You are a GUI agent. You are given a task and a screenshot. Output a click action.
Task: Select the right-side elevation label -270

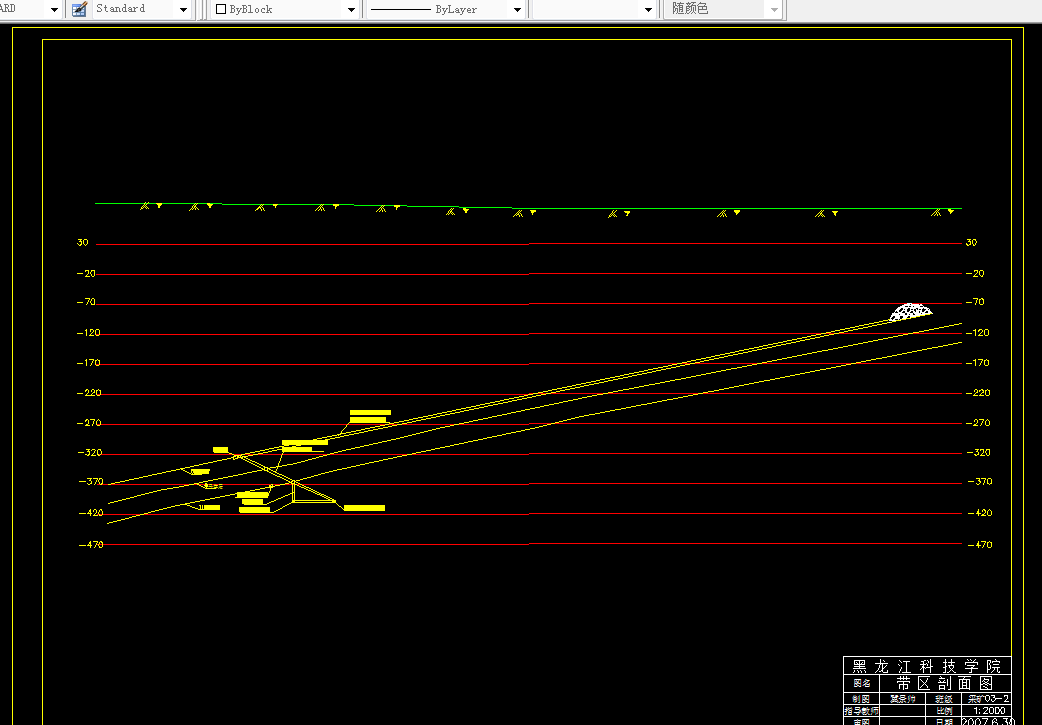click(978, 423)
